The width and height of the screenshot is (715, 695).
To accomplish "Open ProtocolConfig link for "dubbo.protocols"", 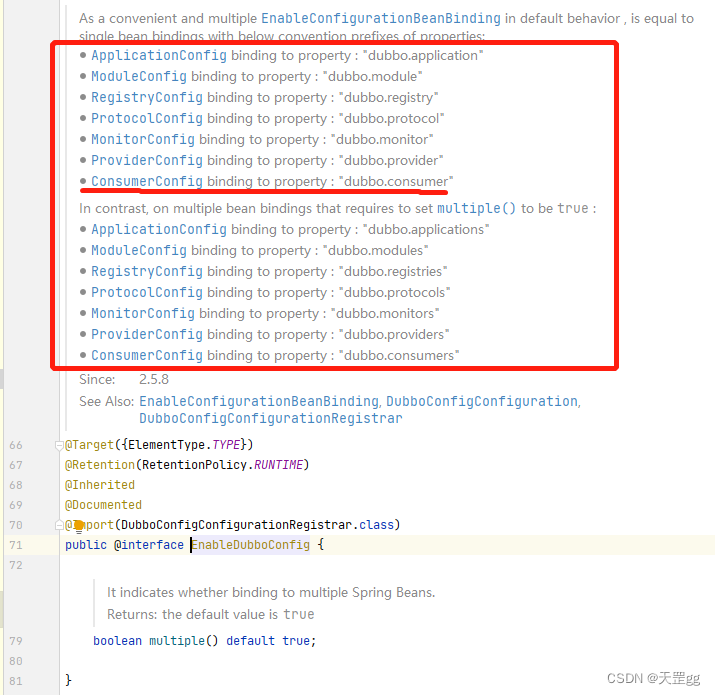I will [x=147, y=292].
